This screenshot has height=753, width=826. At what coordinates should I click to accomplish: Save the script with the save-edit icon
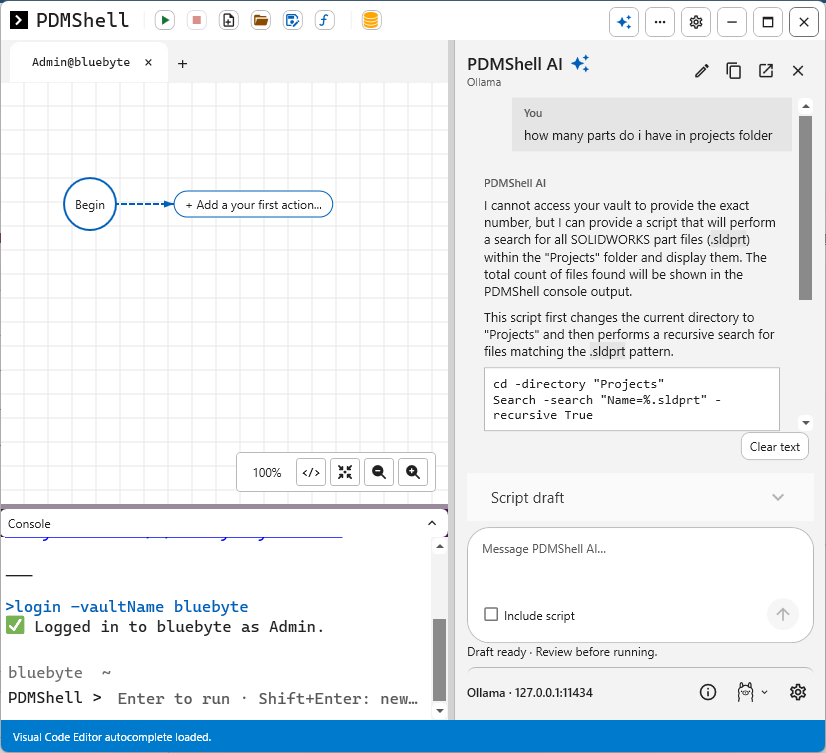pyautogui.click(x=292, y=21)
